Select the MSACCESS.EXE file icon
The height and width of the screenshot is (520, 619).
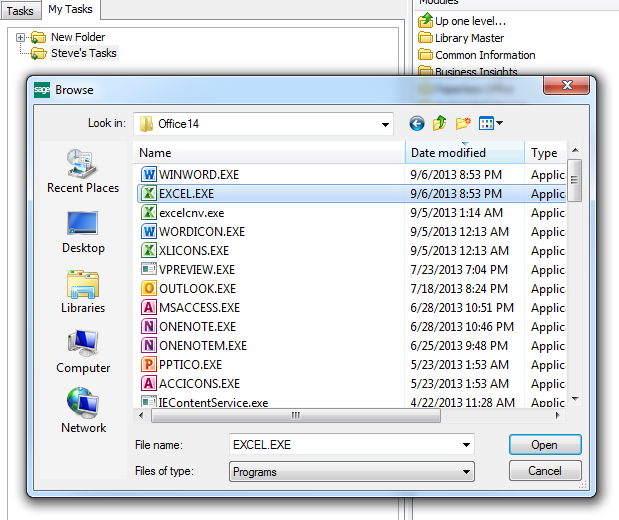(x=149, y=307)
